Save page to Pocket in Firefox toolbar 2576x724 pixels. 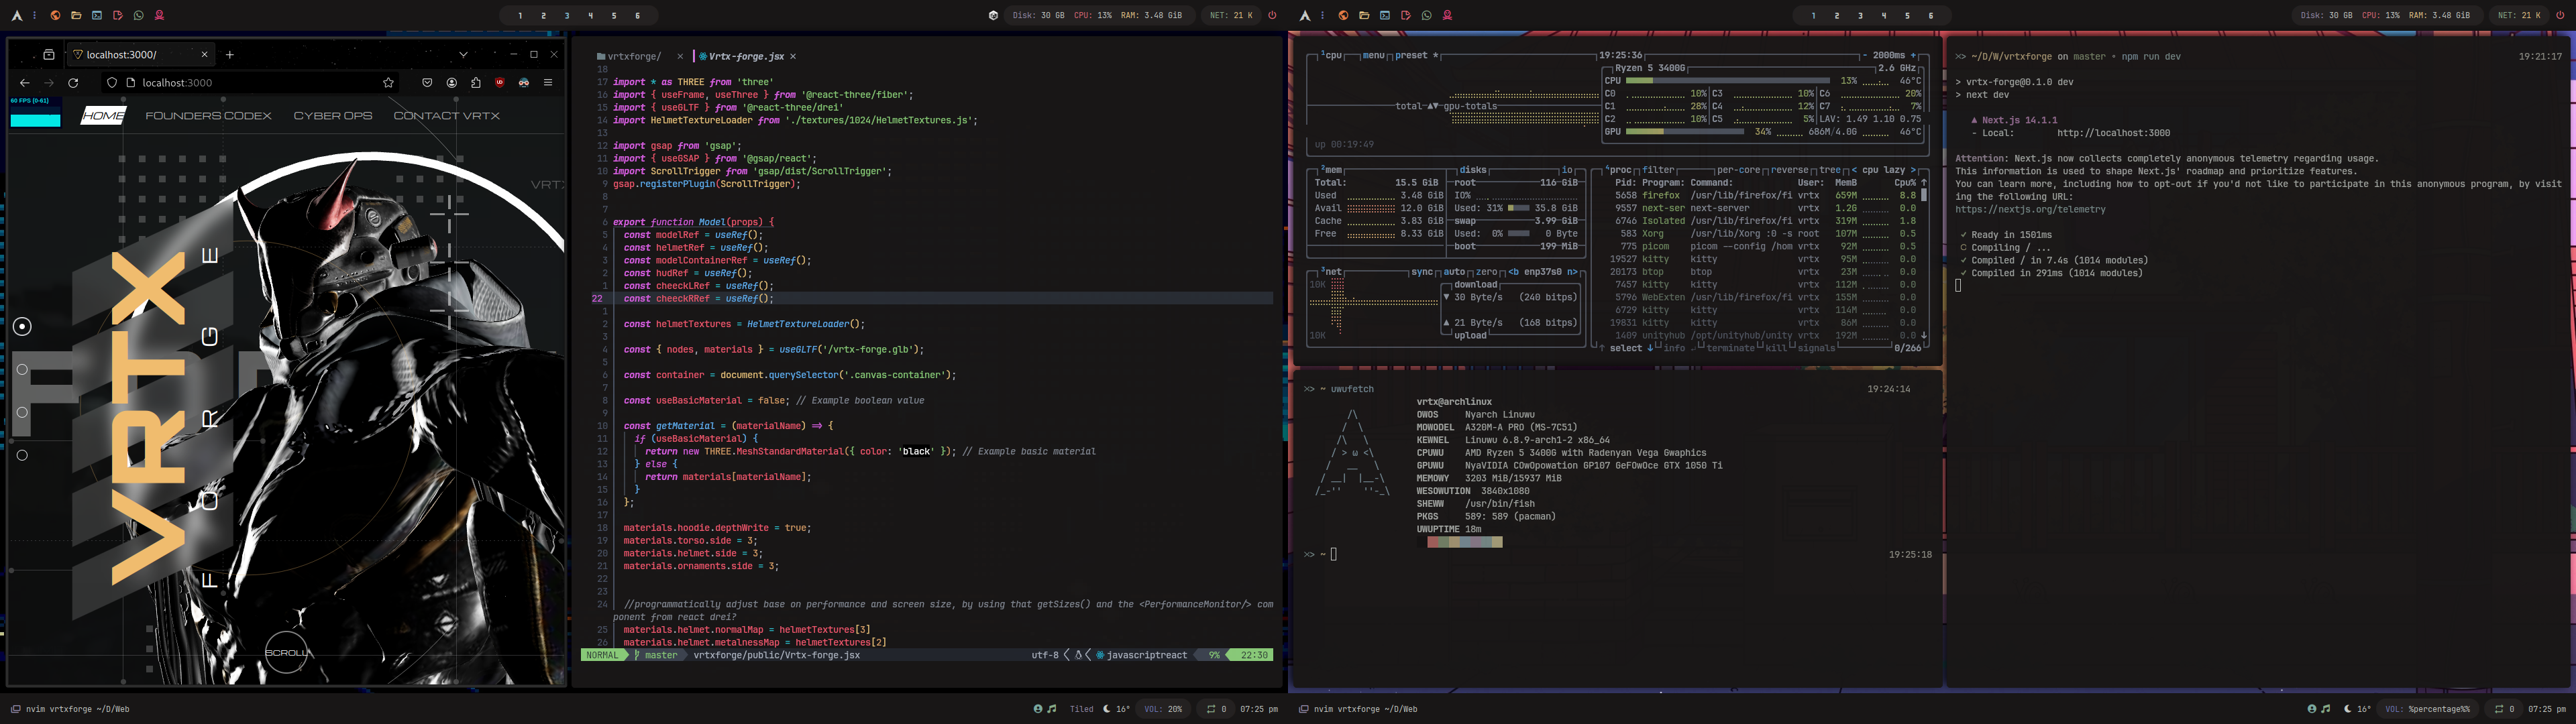coord(427,83)
